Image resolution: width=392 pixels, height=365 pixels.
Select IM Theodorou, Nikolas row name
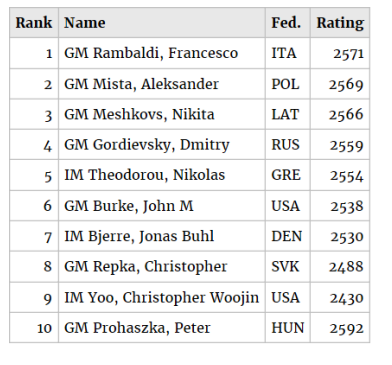[x=162, y=175]
